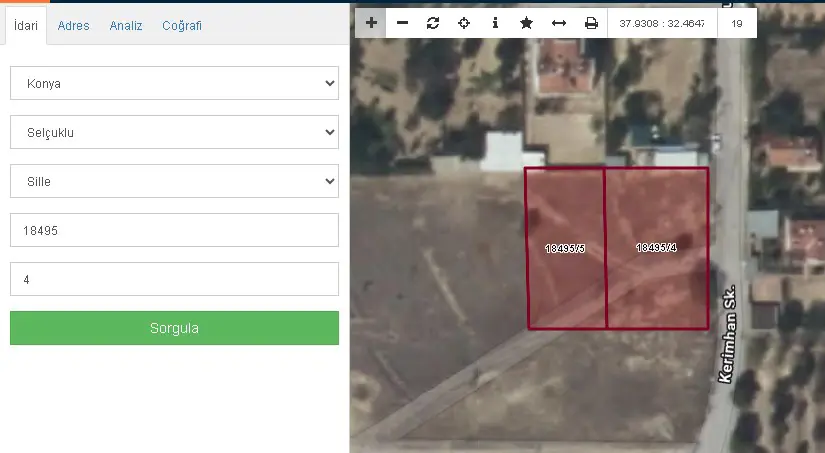
Task: Click the zoom level value 19
Action: (x=737, y=23)
